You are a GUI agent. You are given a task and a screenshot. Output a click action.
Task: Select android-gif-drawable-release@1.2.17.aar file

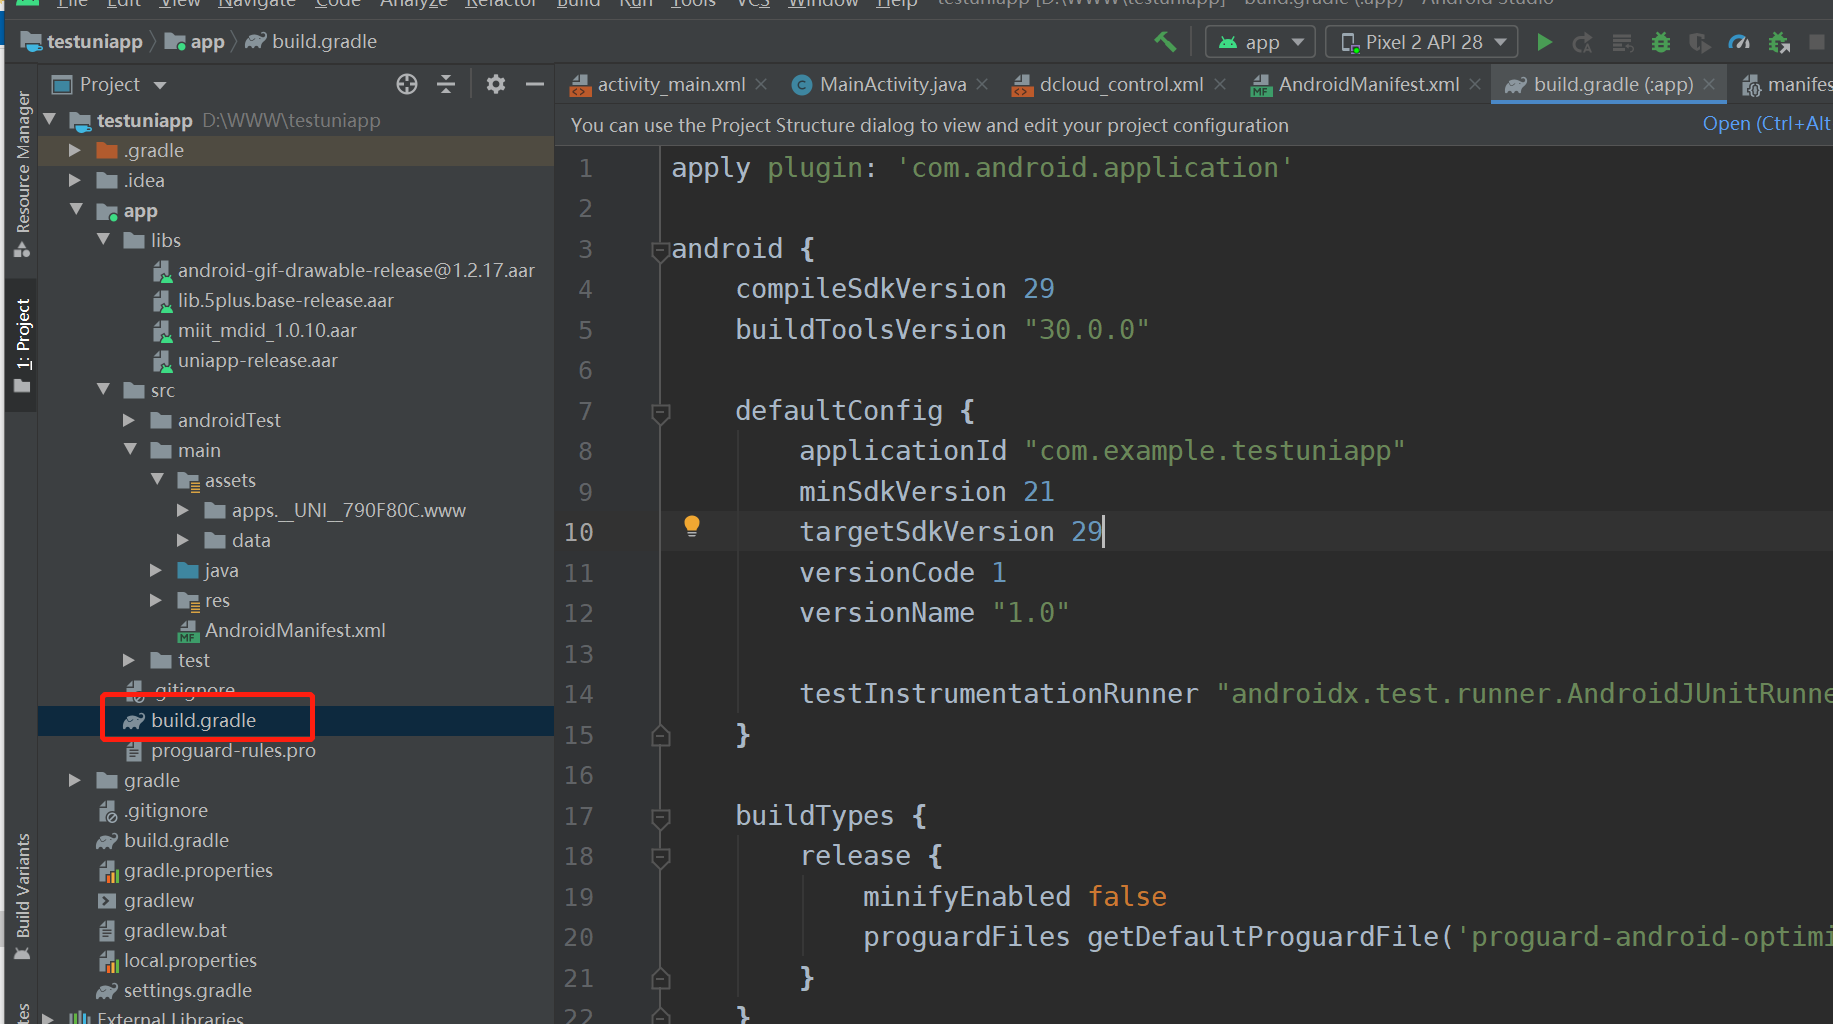pyautogui.click(x=355, y=270)
